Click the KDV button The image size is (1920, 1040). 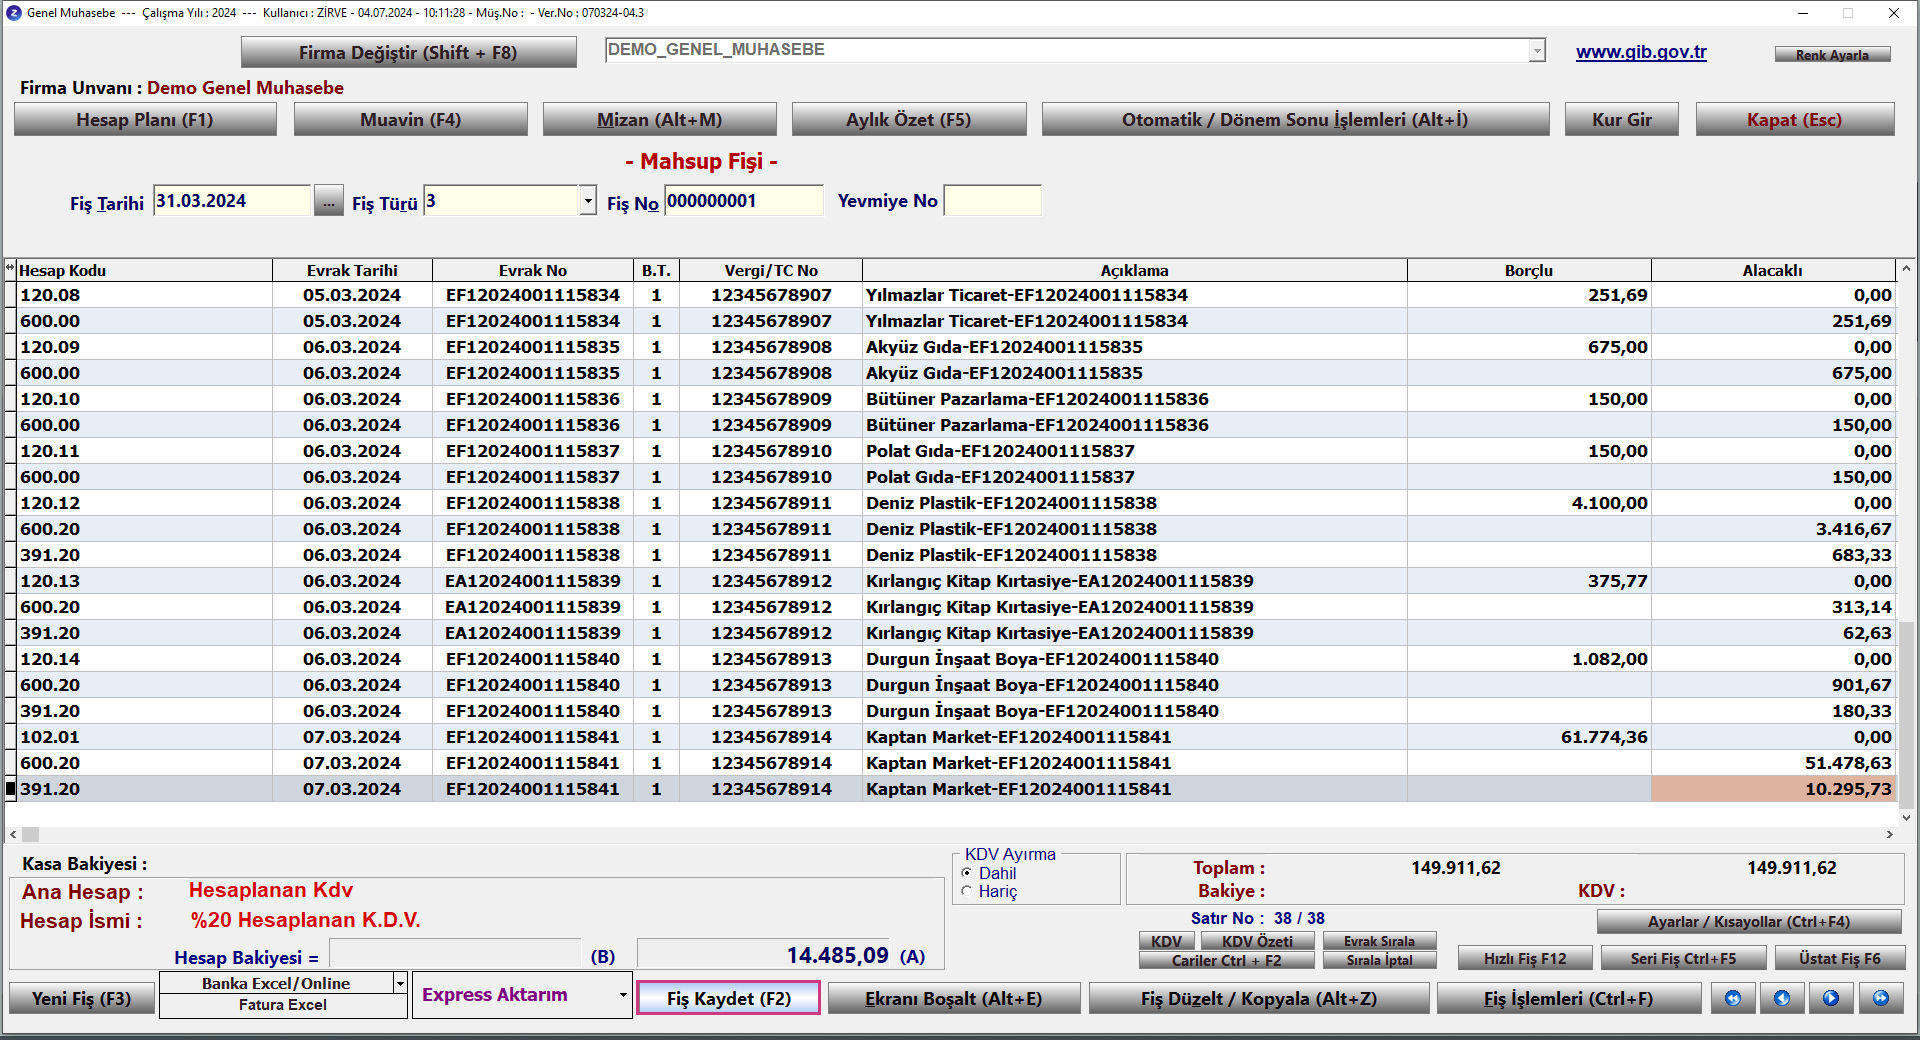coord(1166,941)
